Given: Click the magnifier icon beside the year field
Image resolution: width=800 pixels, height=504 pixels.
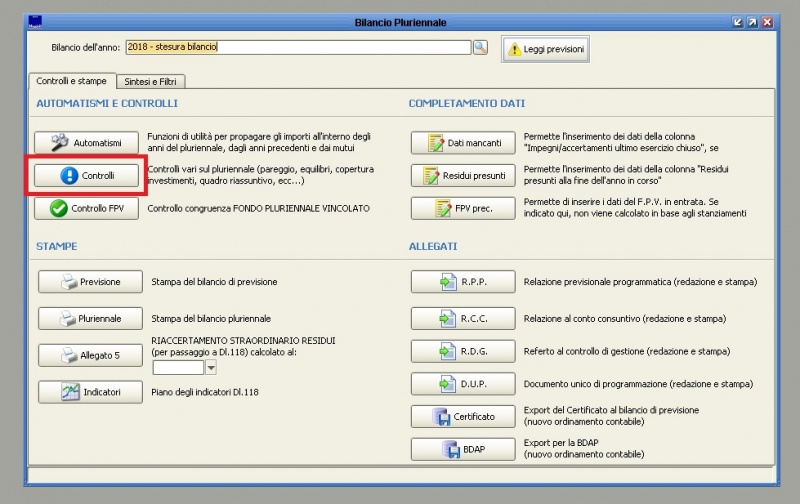Looking at the screenshot, I should pos(480,47).
